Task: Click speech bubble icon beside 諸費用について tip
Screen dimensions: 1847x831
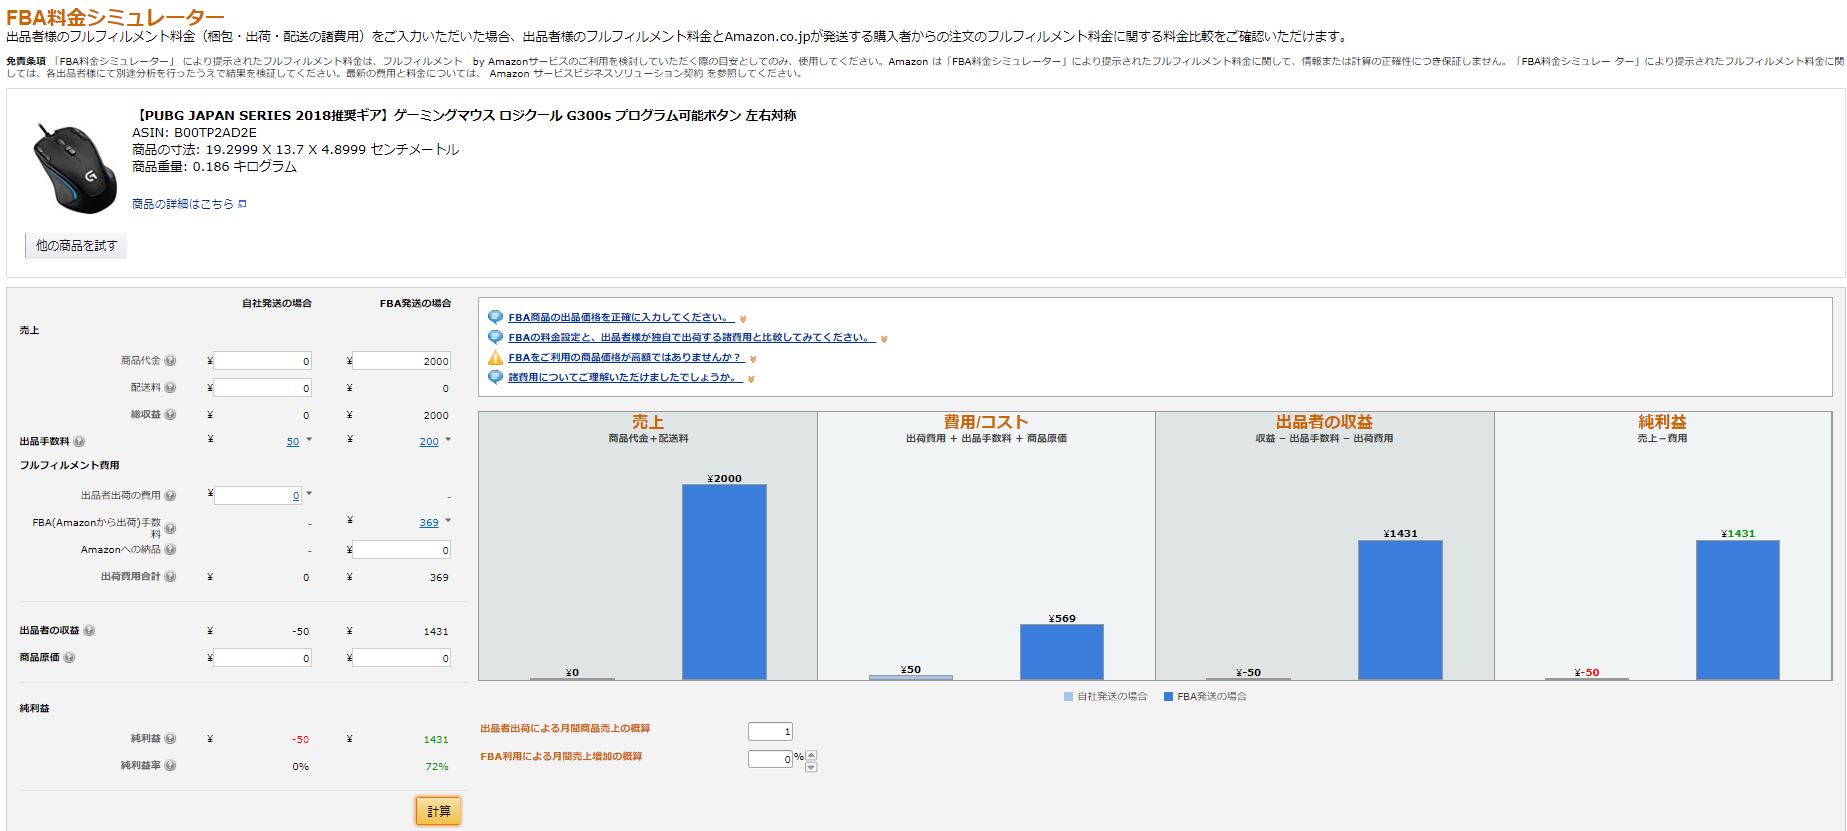Action: pyautogui.click(x=495, y=377)
